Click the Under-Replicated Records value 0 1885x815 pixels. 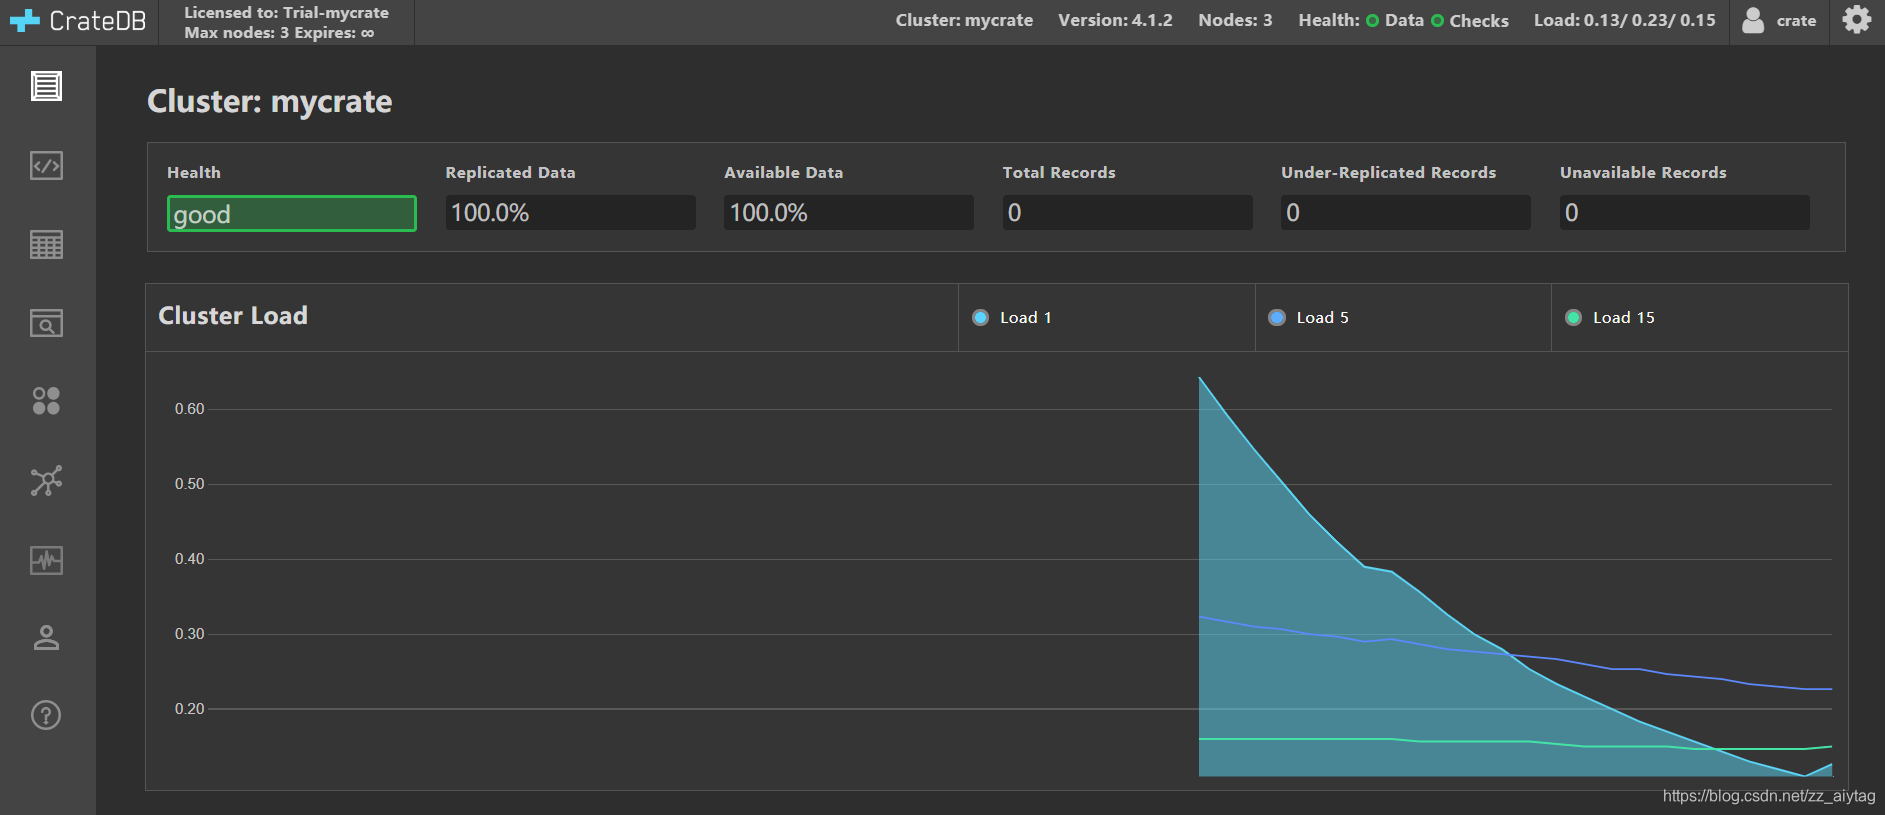pos(1405,213)
